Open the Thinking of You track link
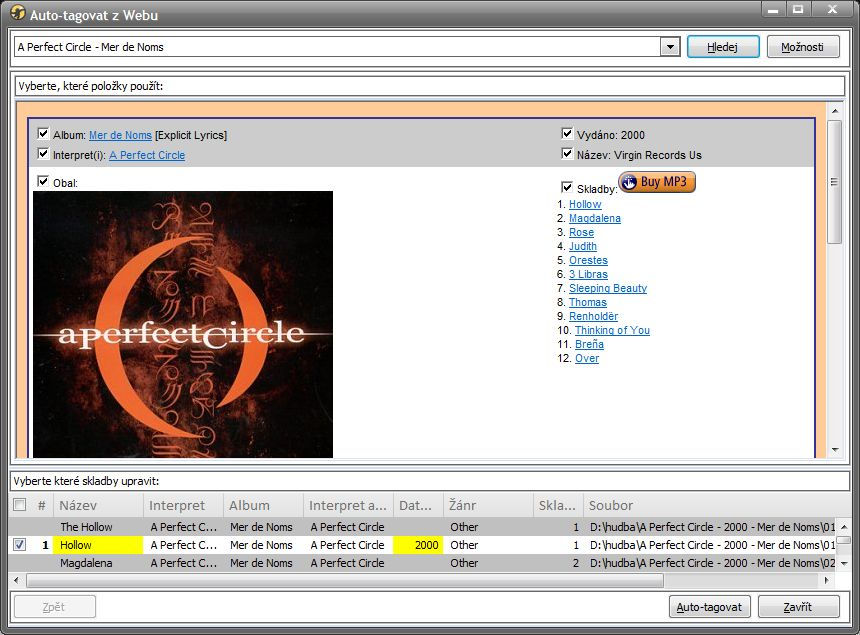 coord(612,330)
